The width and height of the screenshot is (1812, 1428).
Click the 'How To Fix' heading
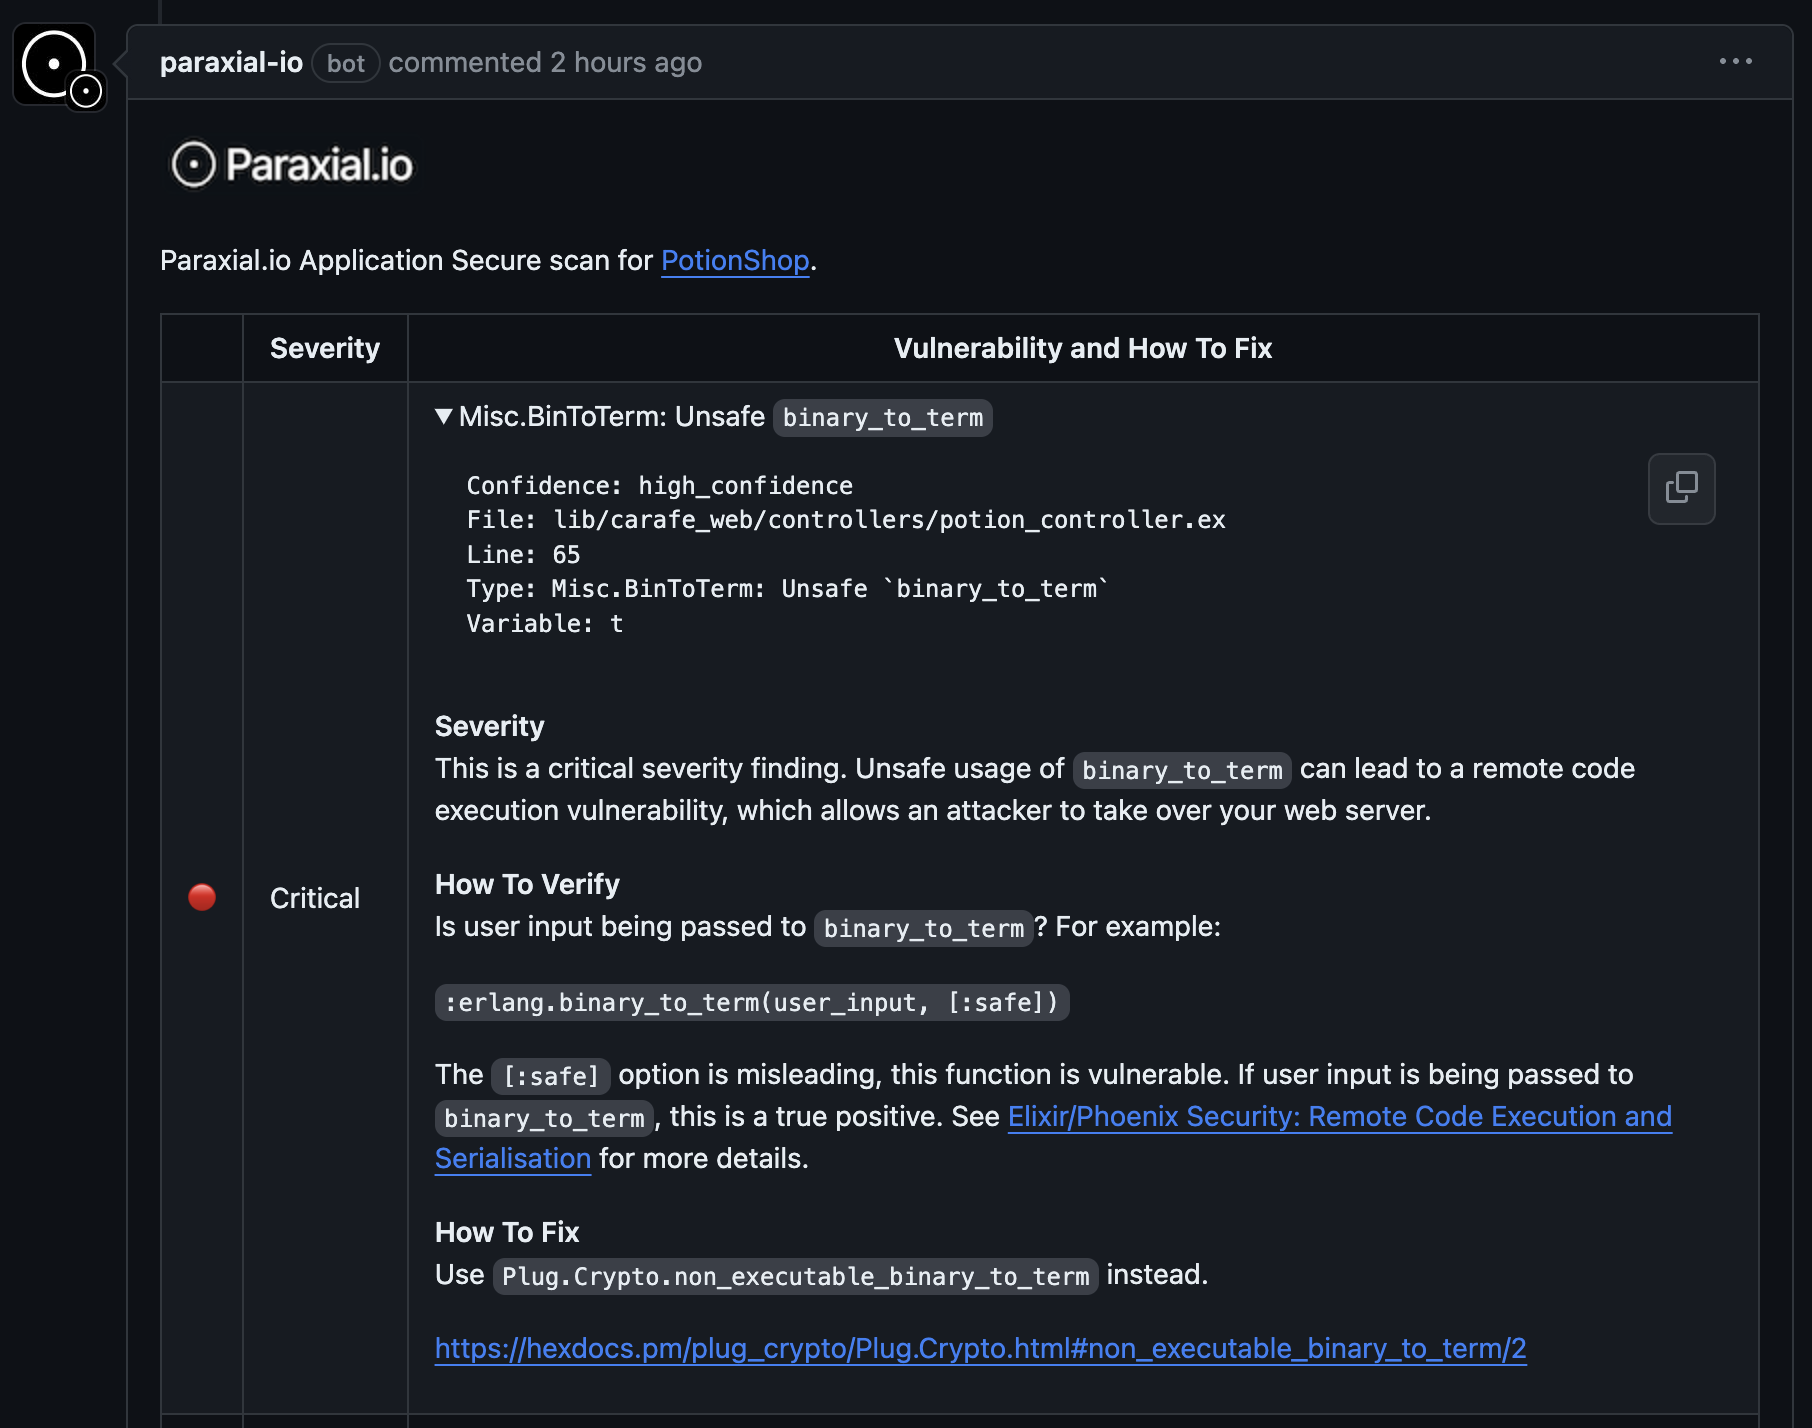pyautogui.click(x=507, y=1232)
